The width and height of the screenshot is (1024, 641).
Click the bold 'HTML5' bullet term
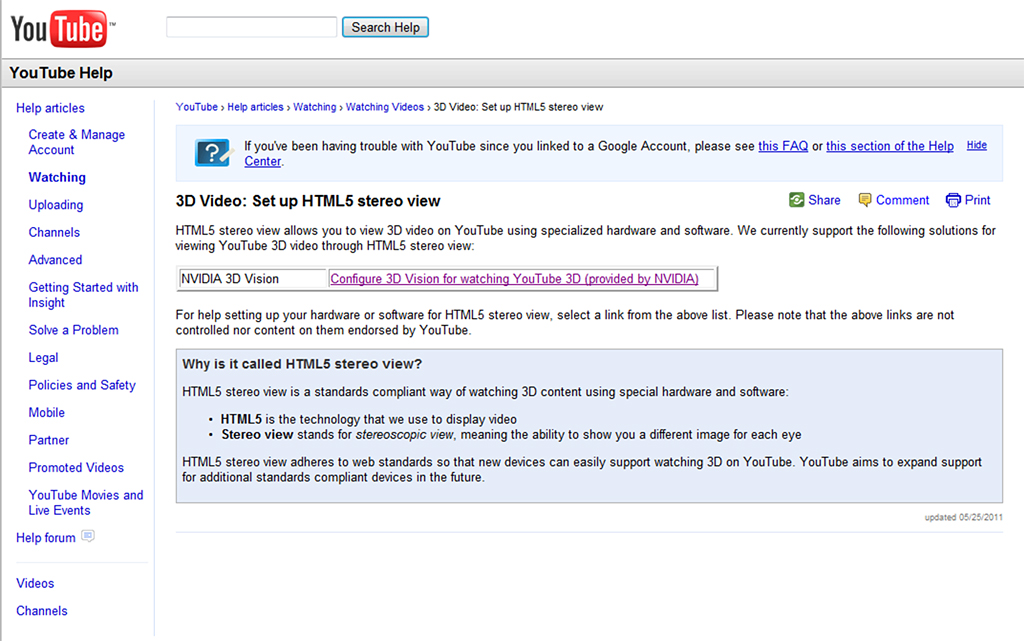[x=241, y=420]
